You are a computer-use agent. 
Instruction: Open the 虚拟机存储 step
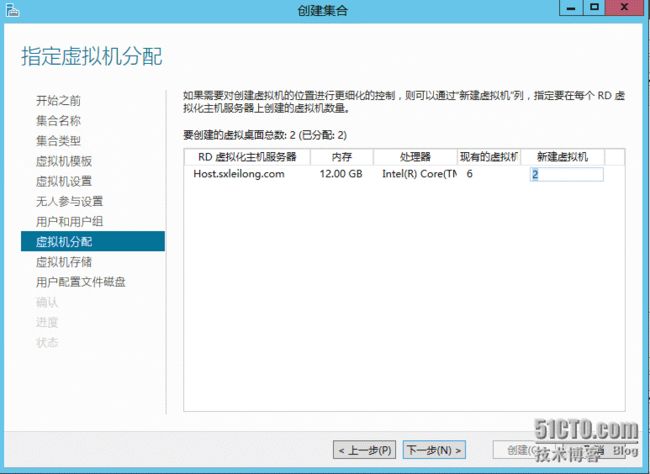pyautogui.click(x=64, y=262)
